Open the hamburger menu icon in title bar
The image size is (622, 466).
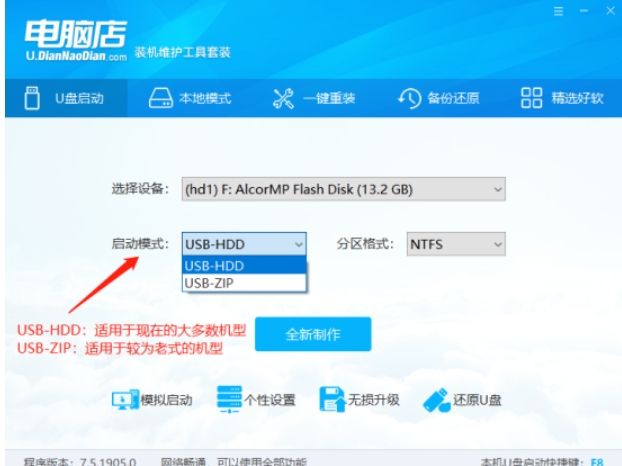click(x=559, y=12)
